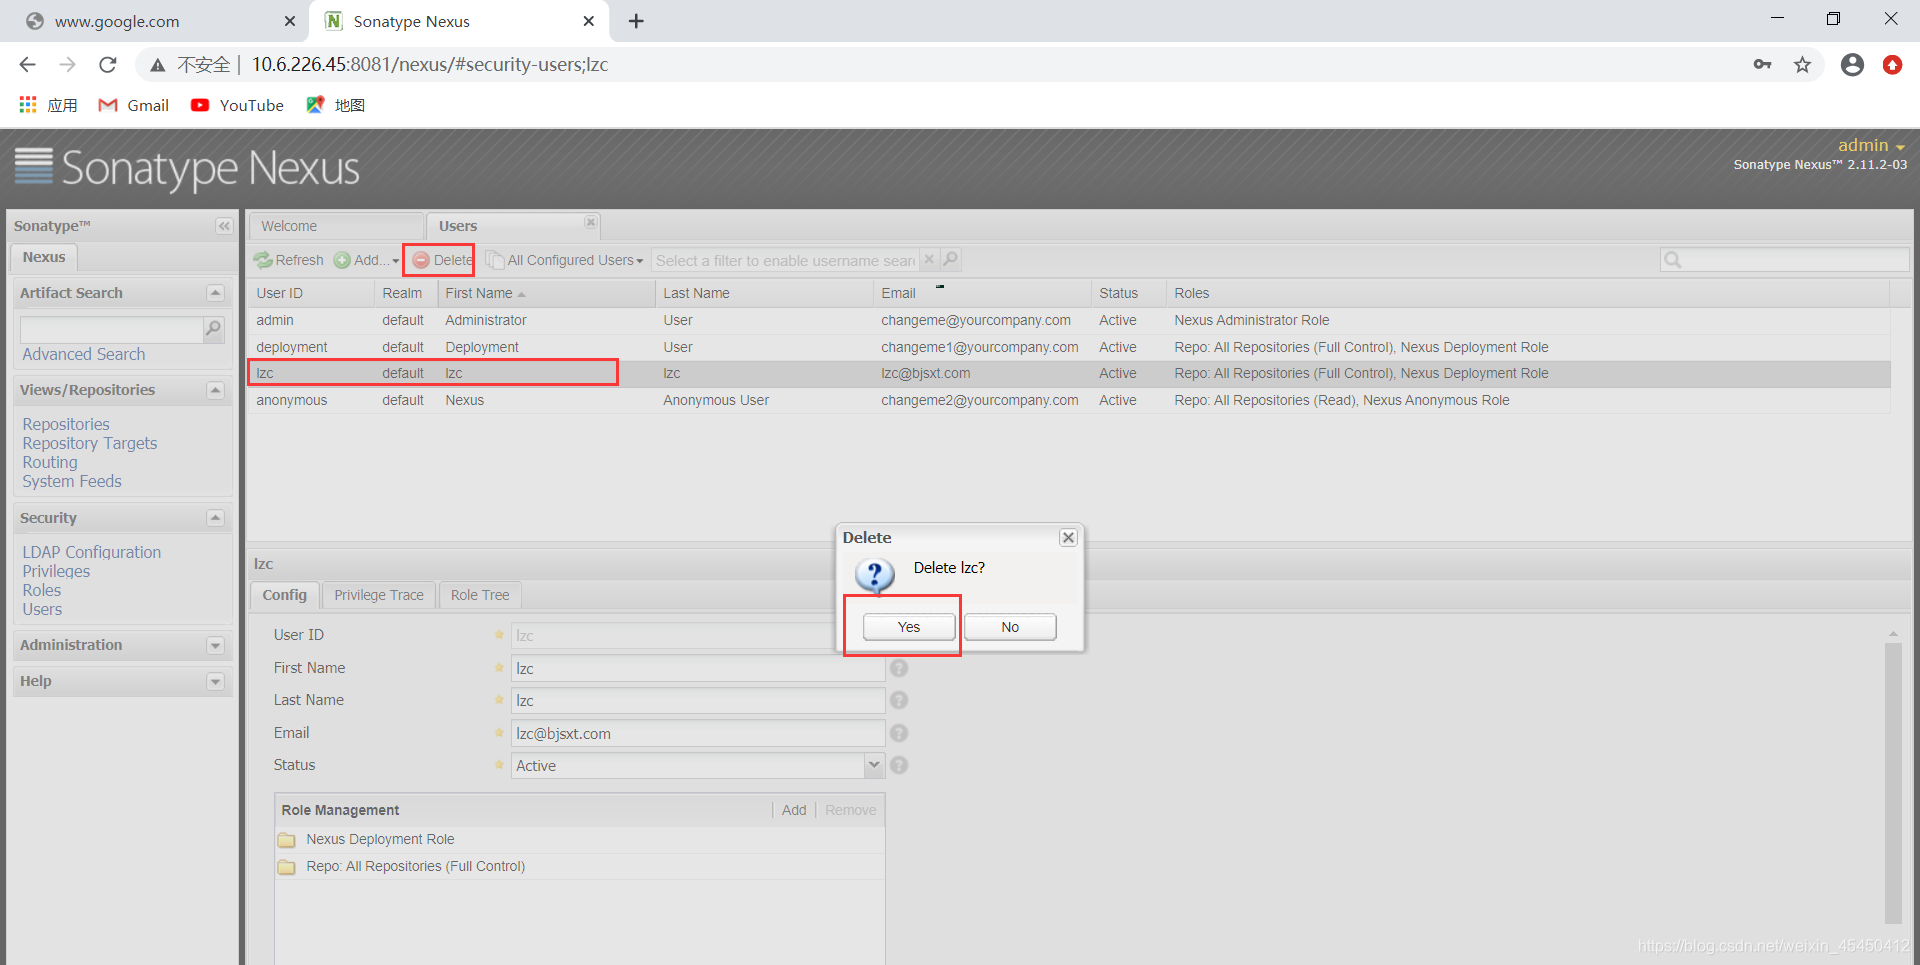This screenshot has width=1920, height=965.
Task: Sort by the First Name column header
Action: (x=546, y=293)
